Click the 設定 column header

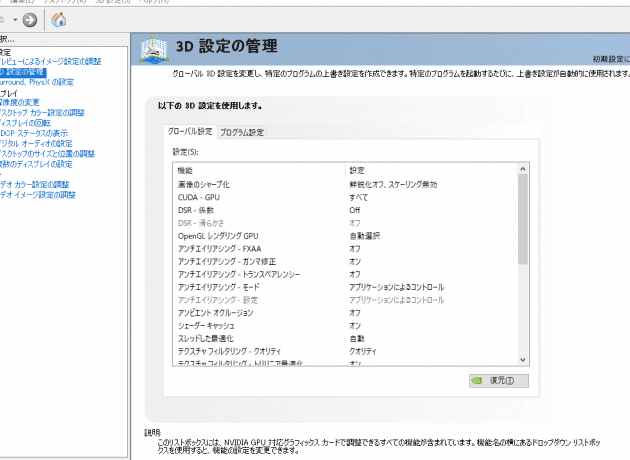pos(431,171)
